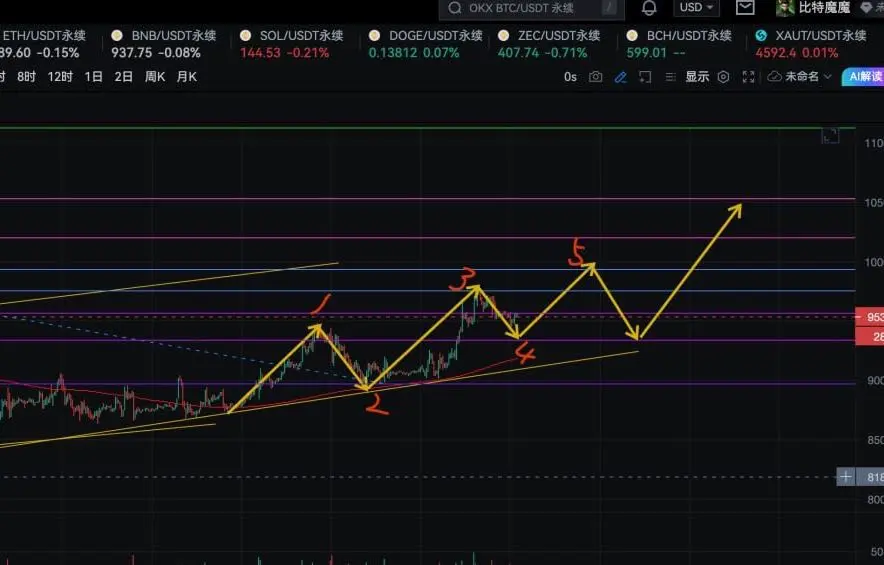
Task: Switch chart to 12时 timeframe
Action: click(60, 77)
